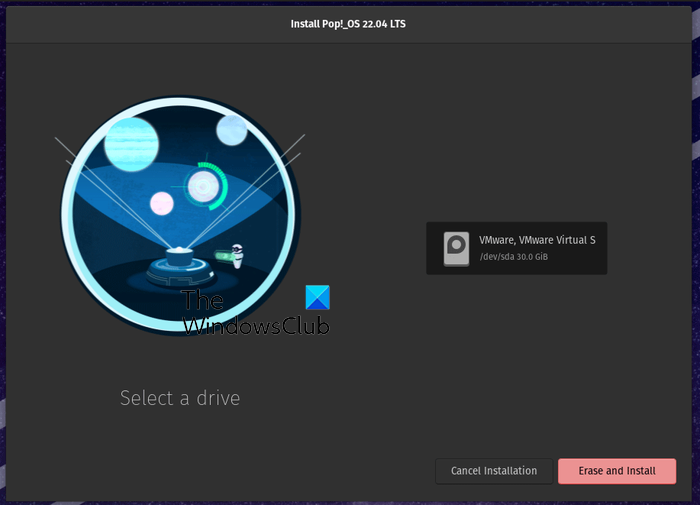Cancel the installation
Viewport: 700px width, 505px height.
494,471
